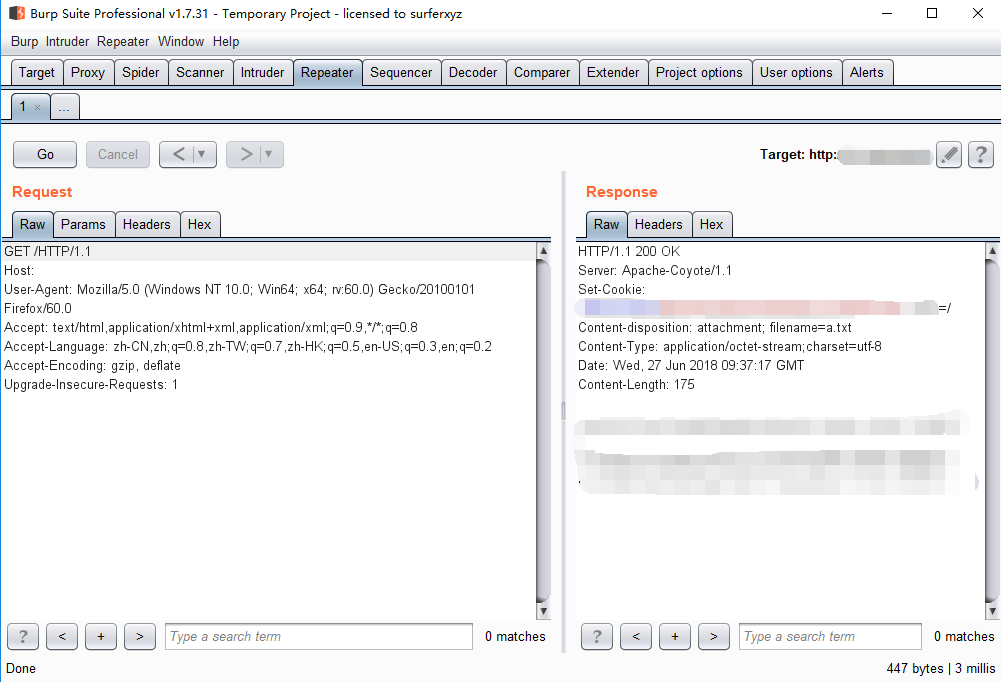Switch to the Target tab
The width and height of the screenshot is (1001, 682).
click(x=37, y=73)
